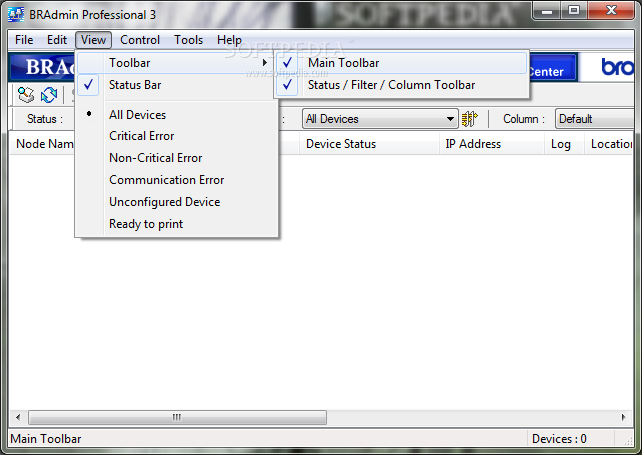Image resolution: width=642 pixels, height=455 pixels.
Task: Click the Brother Solutions Center banner button
Action: 552,68
